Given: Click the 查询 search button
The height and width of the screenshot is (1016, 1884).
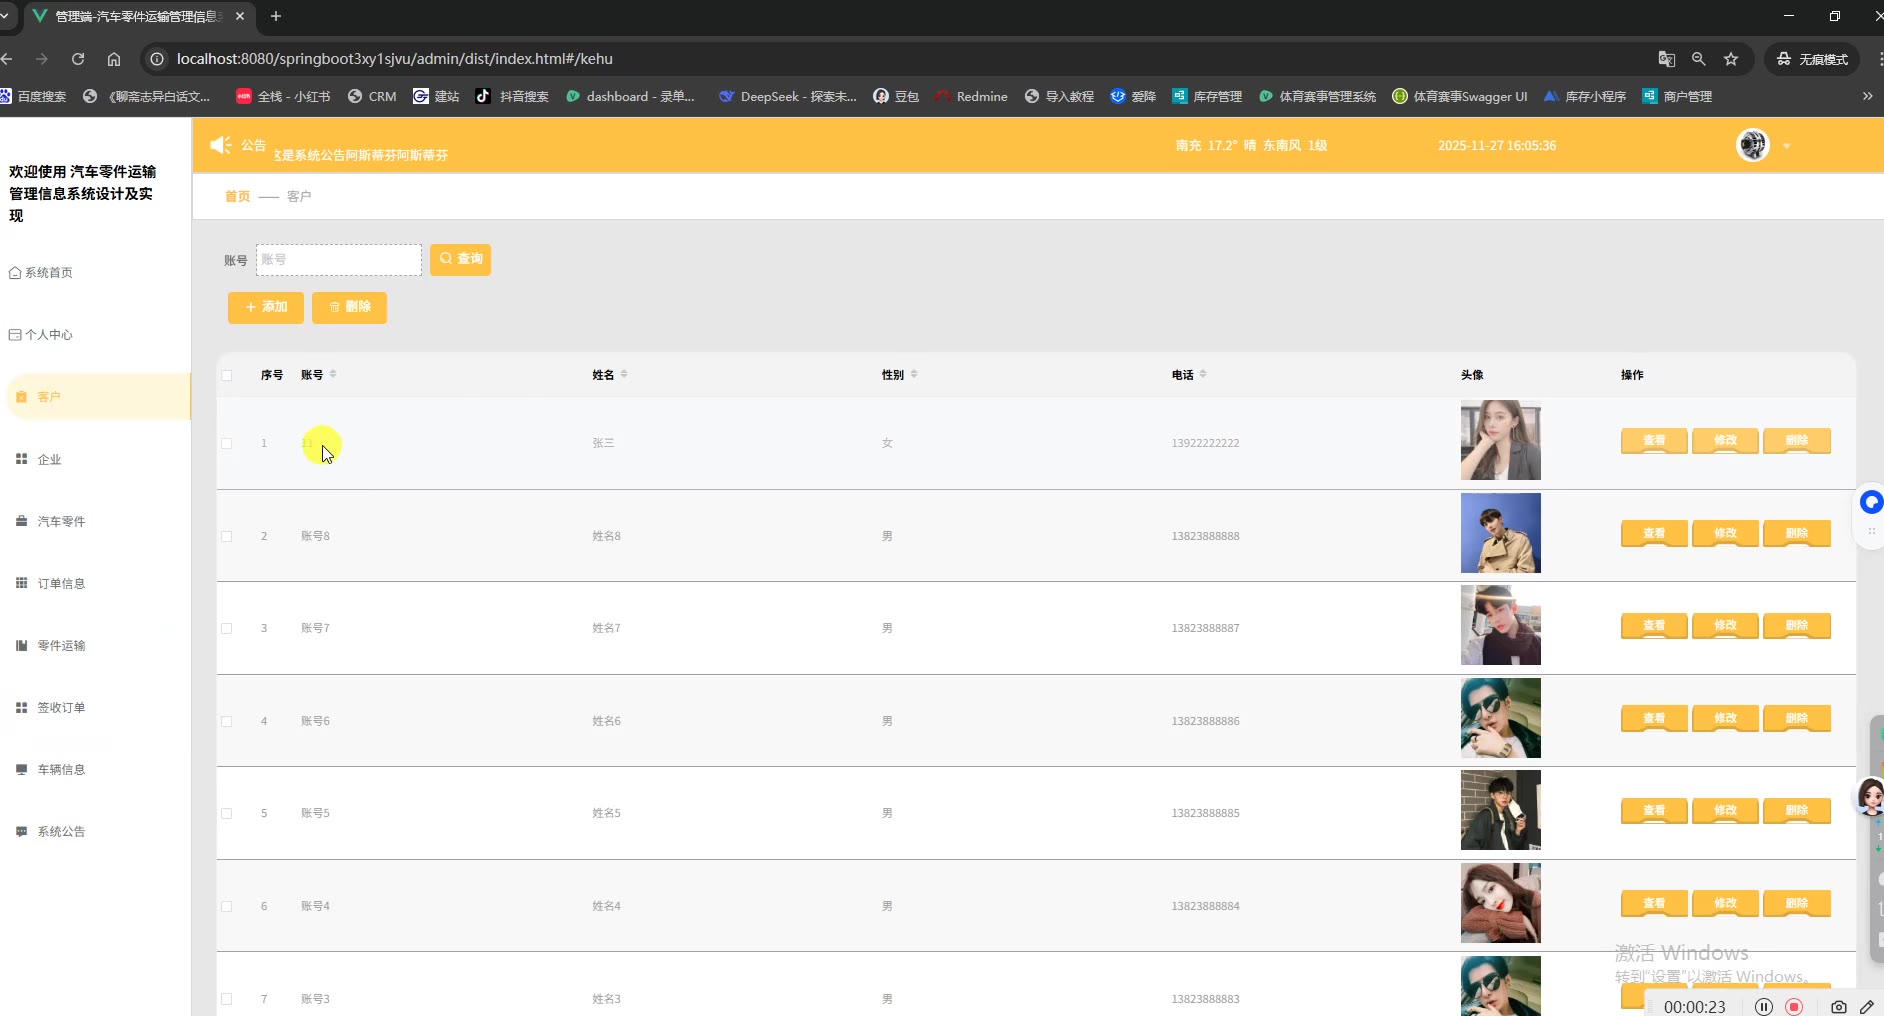Looking at the screenshot, I should 460,259.
